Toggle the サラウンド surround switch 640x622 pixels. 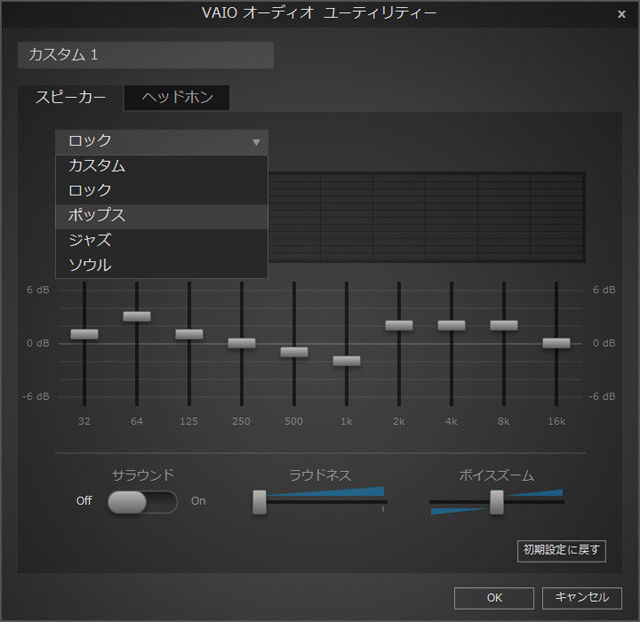click(x=142, y=502)
